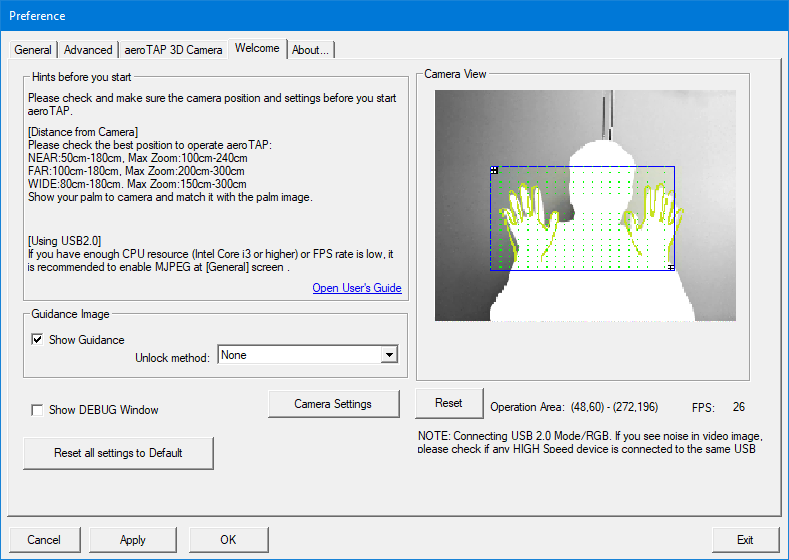The image size is (789, 560).
Task: Select the Welcome tab
Action: click(257, 48)
